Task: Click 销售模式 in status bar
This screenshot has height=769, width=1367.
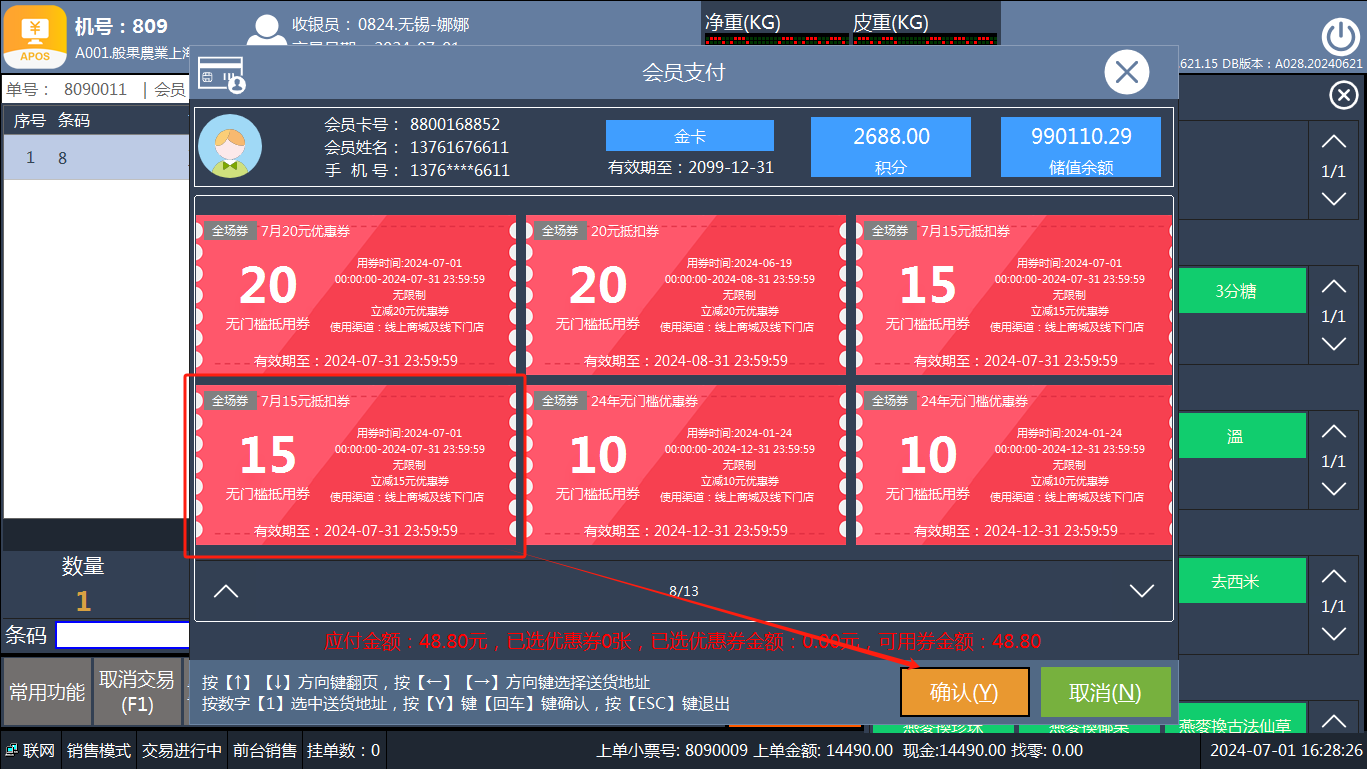Action: (x=98, y=751)
